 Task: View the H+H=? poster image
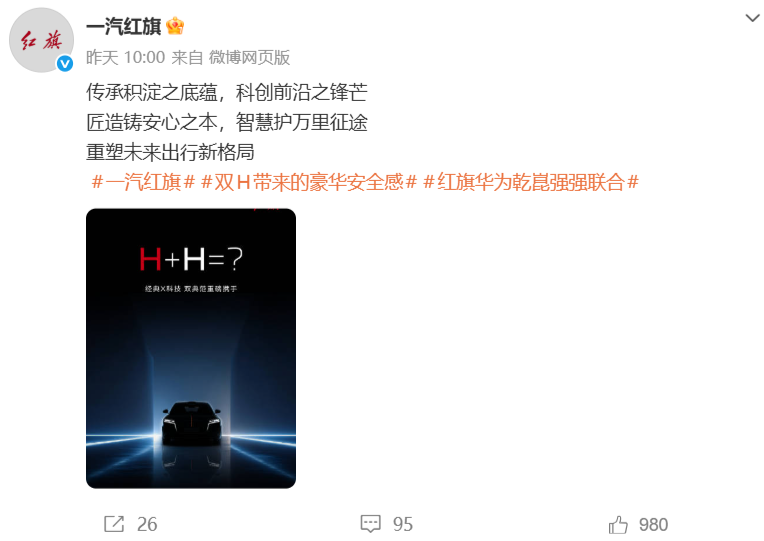(191, 348)
